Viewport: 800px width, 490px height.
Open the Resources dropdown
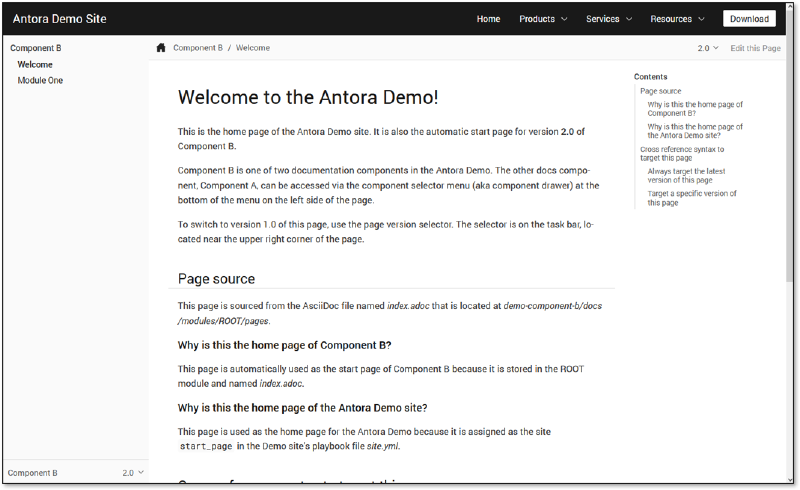[677, 19]
